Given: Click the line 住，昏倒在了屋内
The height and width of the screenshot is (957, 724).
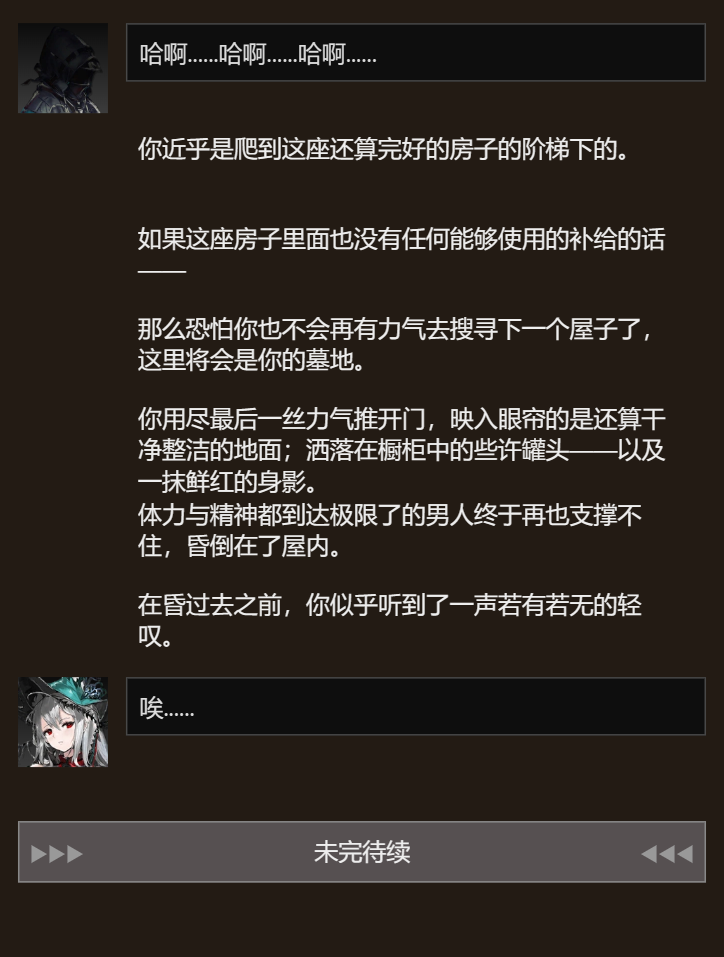Looking at the screenshot, I should (239, 546).
